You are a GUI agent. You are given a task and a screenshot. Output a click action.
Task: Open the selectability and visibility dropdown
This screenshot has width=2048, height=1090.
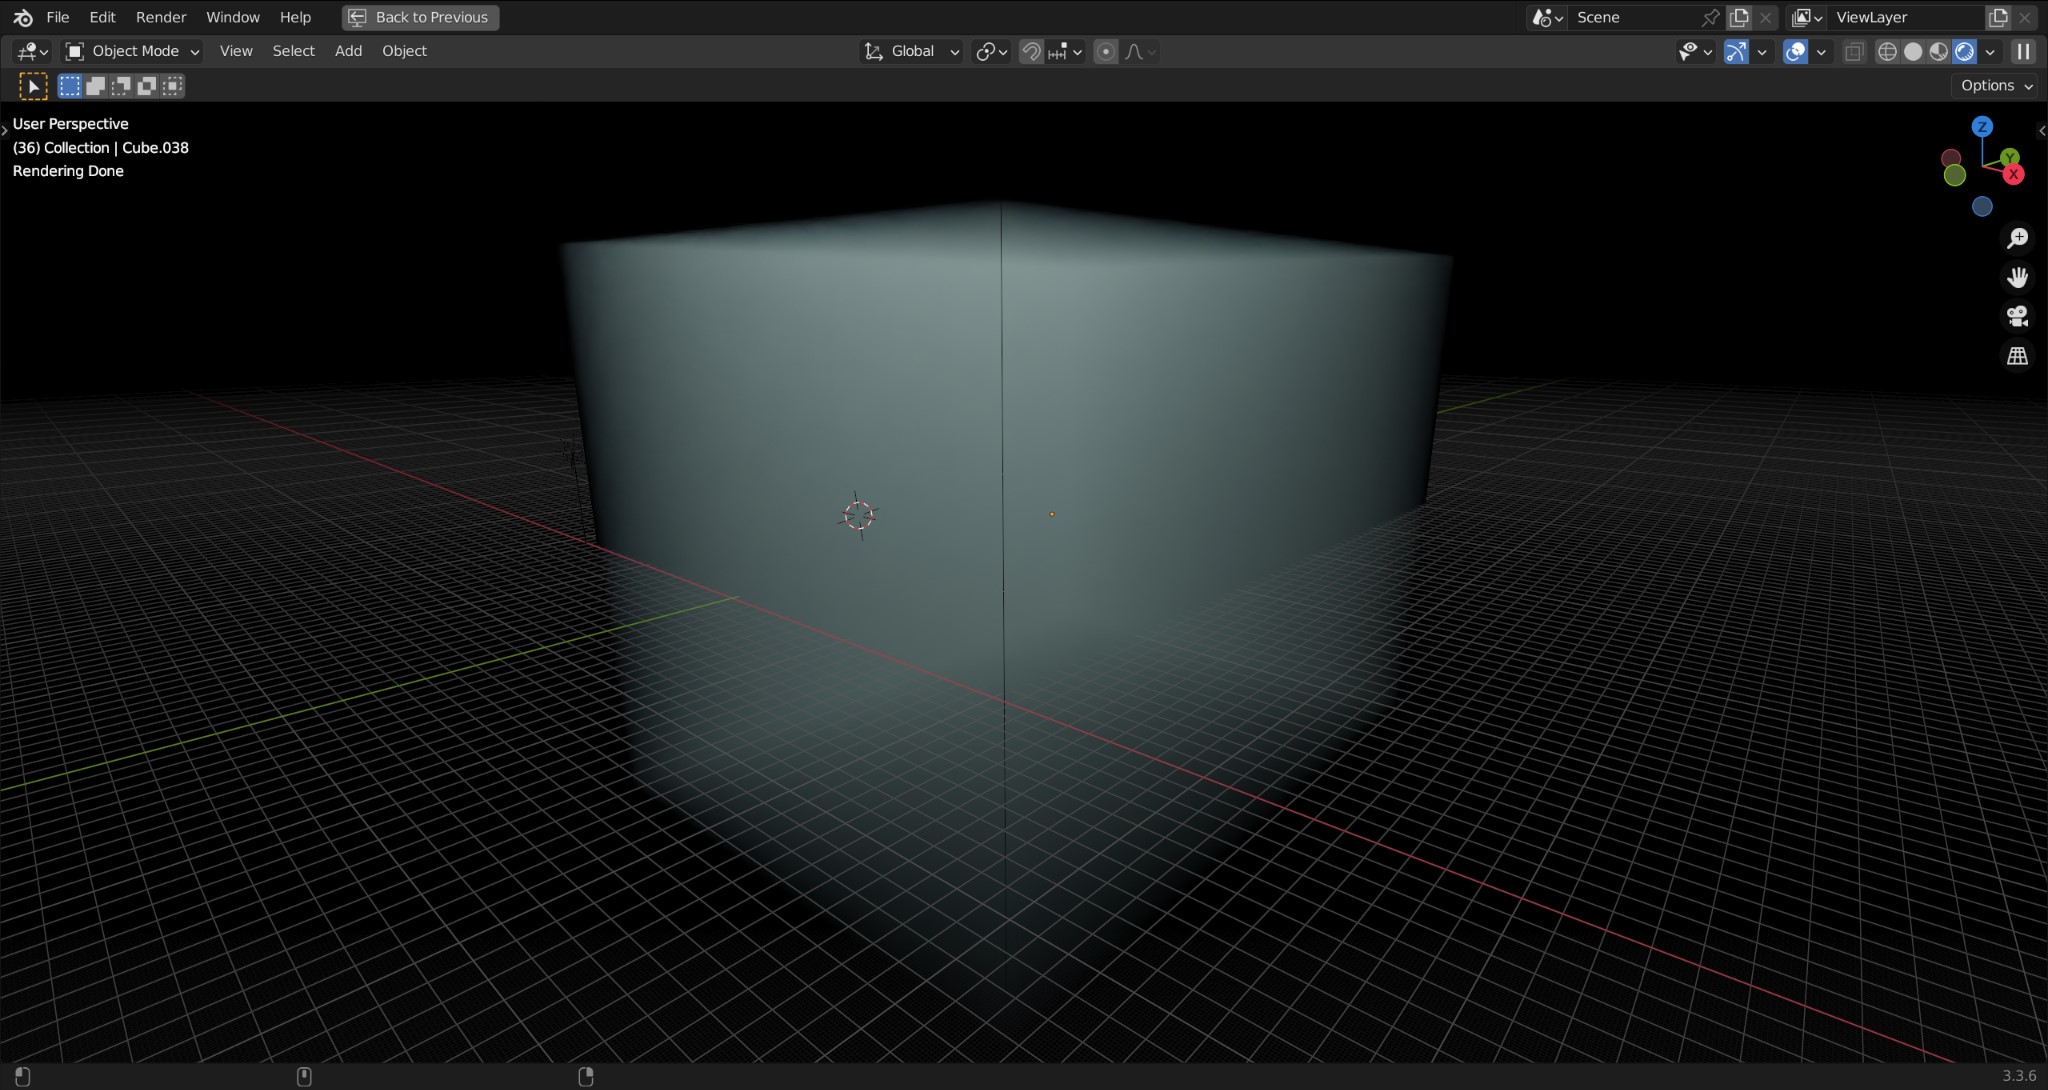1695,51
